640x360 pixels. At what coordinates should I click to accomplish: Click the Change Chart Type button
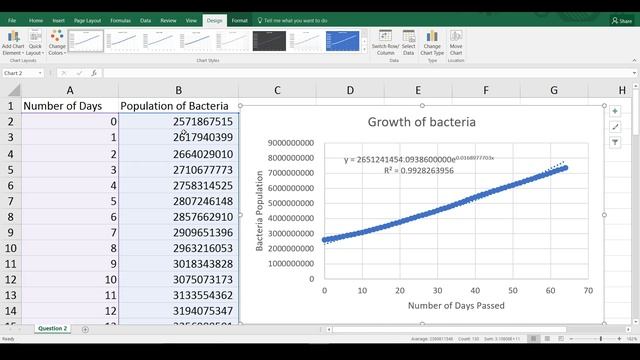coord(432,42)
